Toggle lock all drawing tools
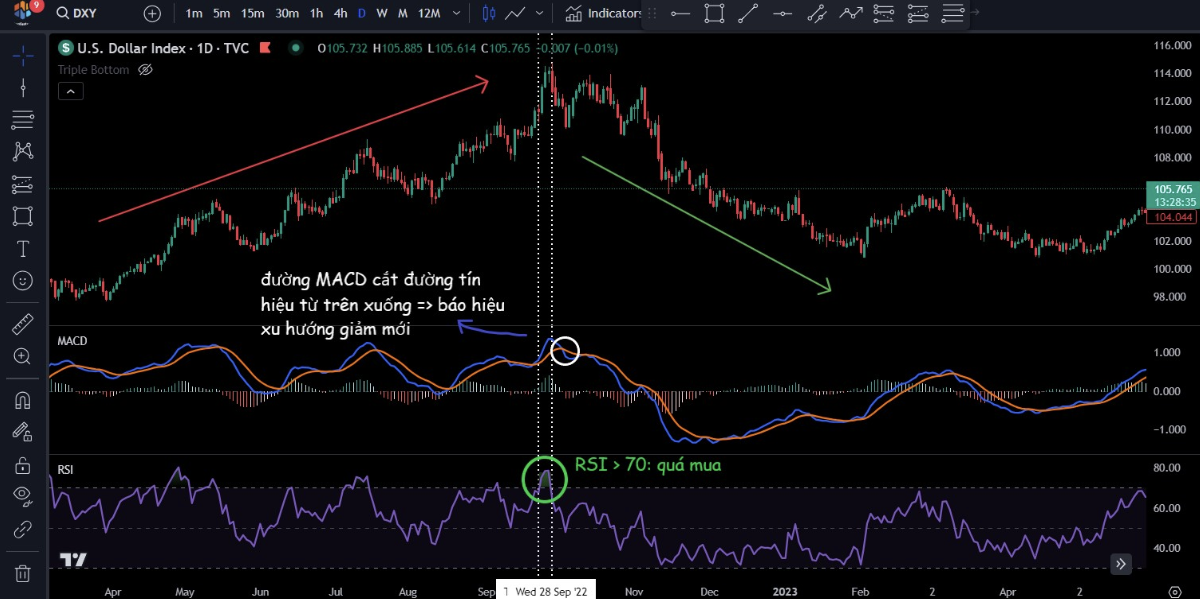 coord(22,465)
